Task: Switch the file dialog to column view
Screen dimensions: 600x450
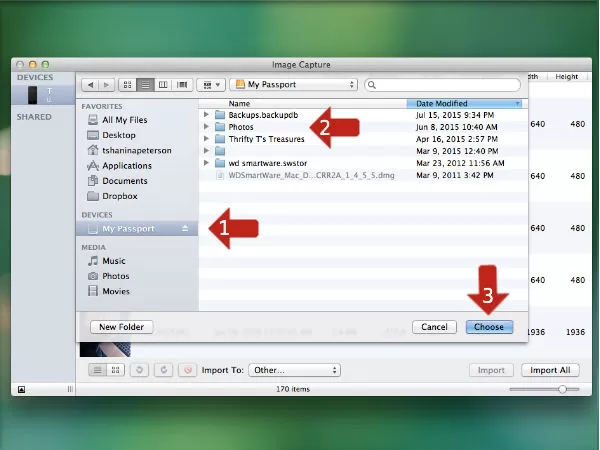Action: click(163, 85)
